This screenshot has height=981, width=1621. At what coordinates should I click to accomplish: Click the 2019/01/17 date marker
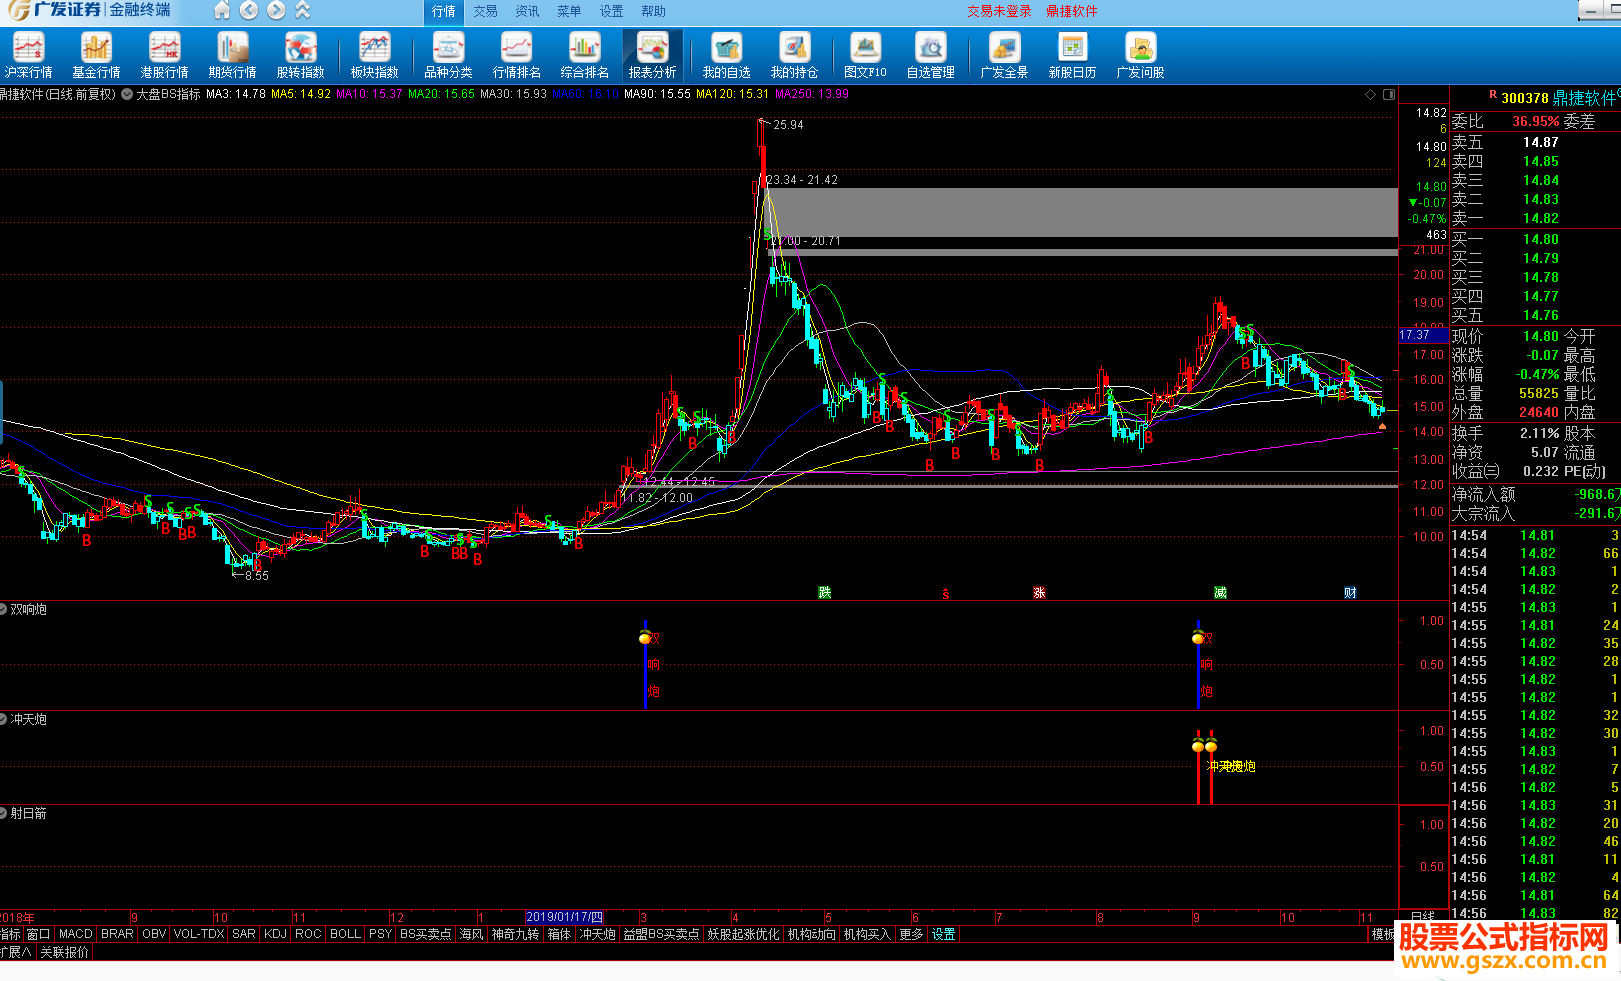[x=565, y=917]
